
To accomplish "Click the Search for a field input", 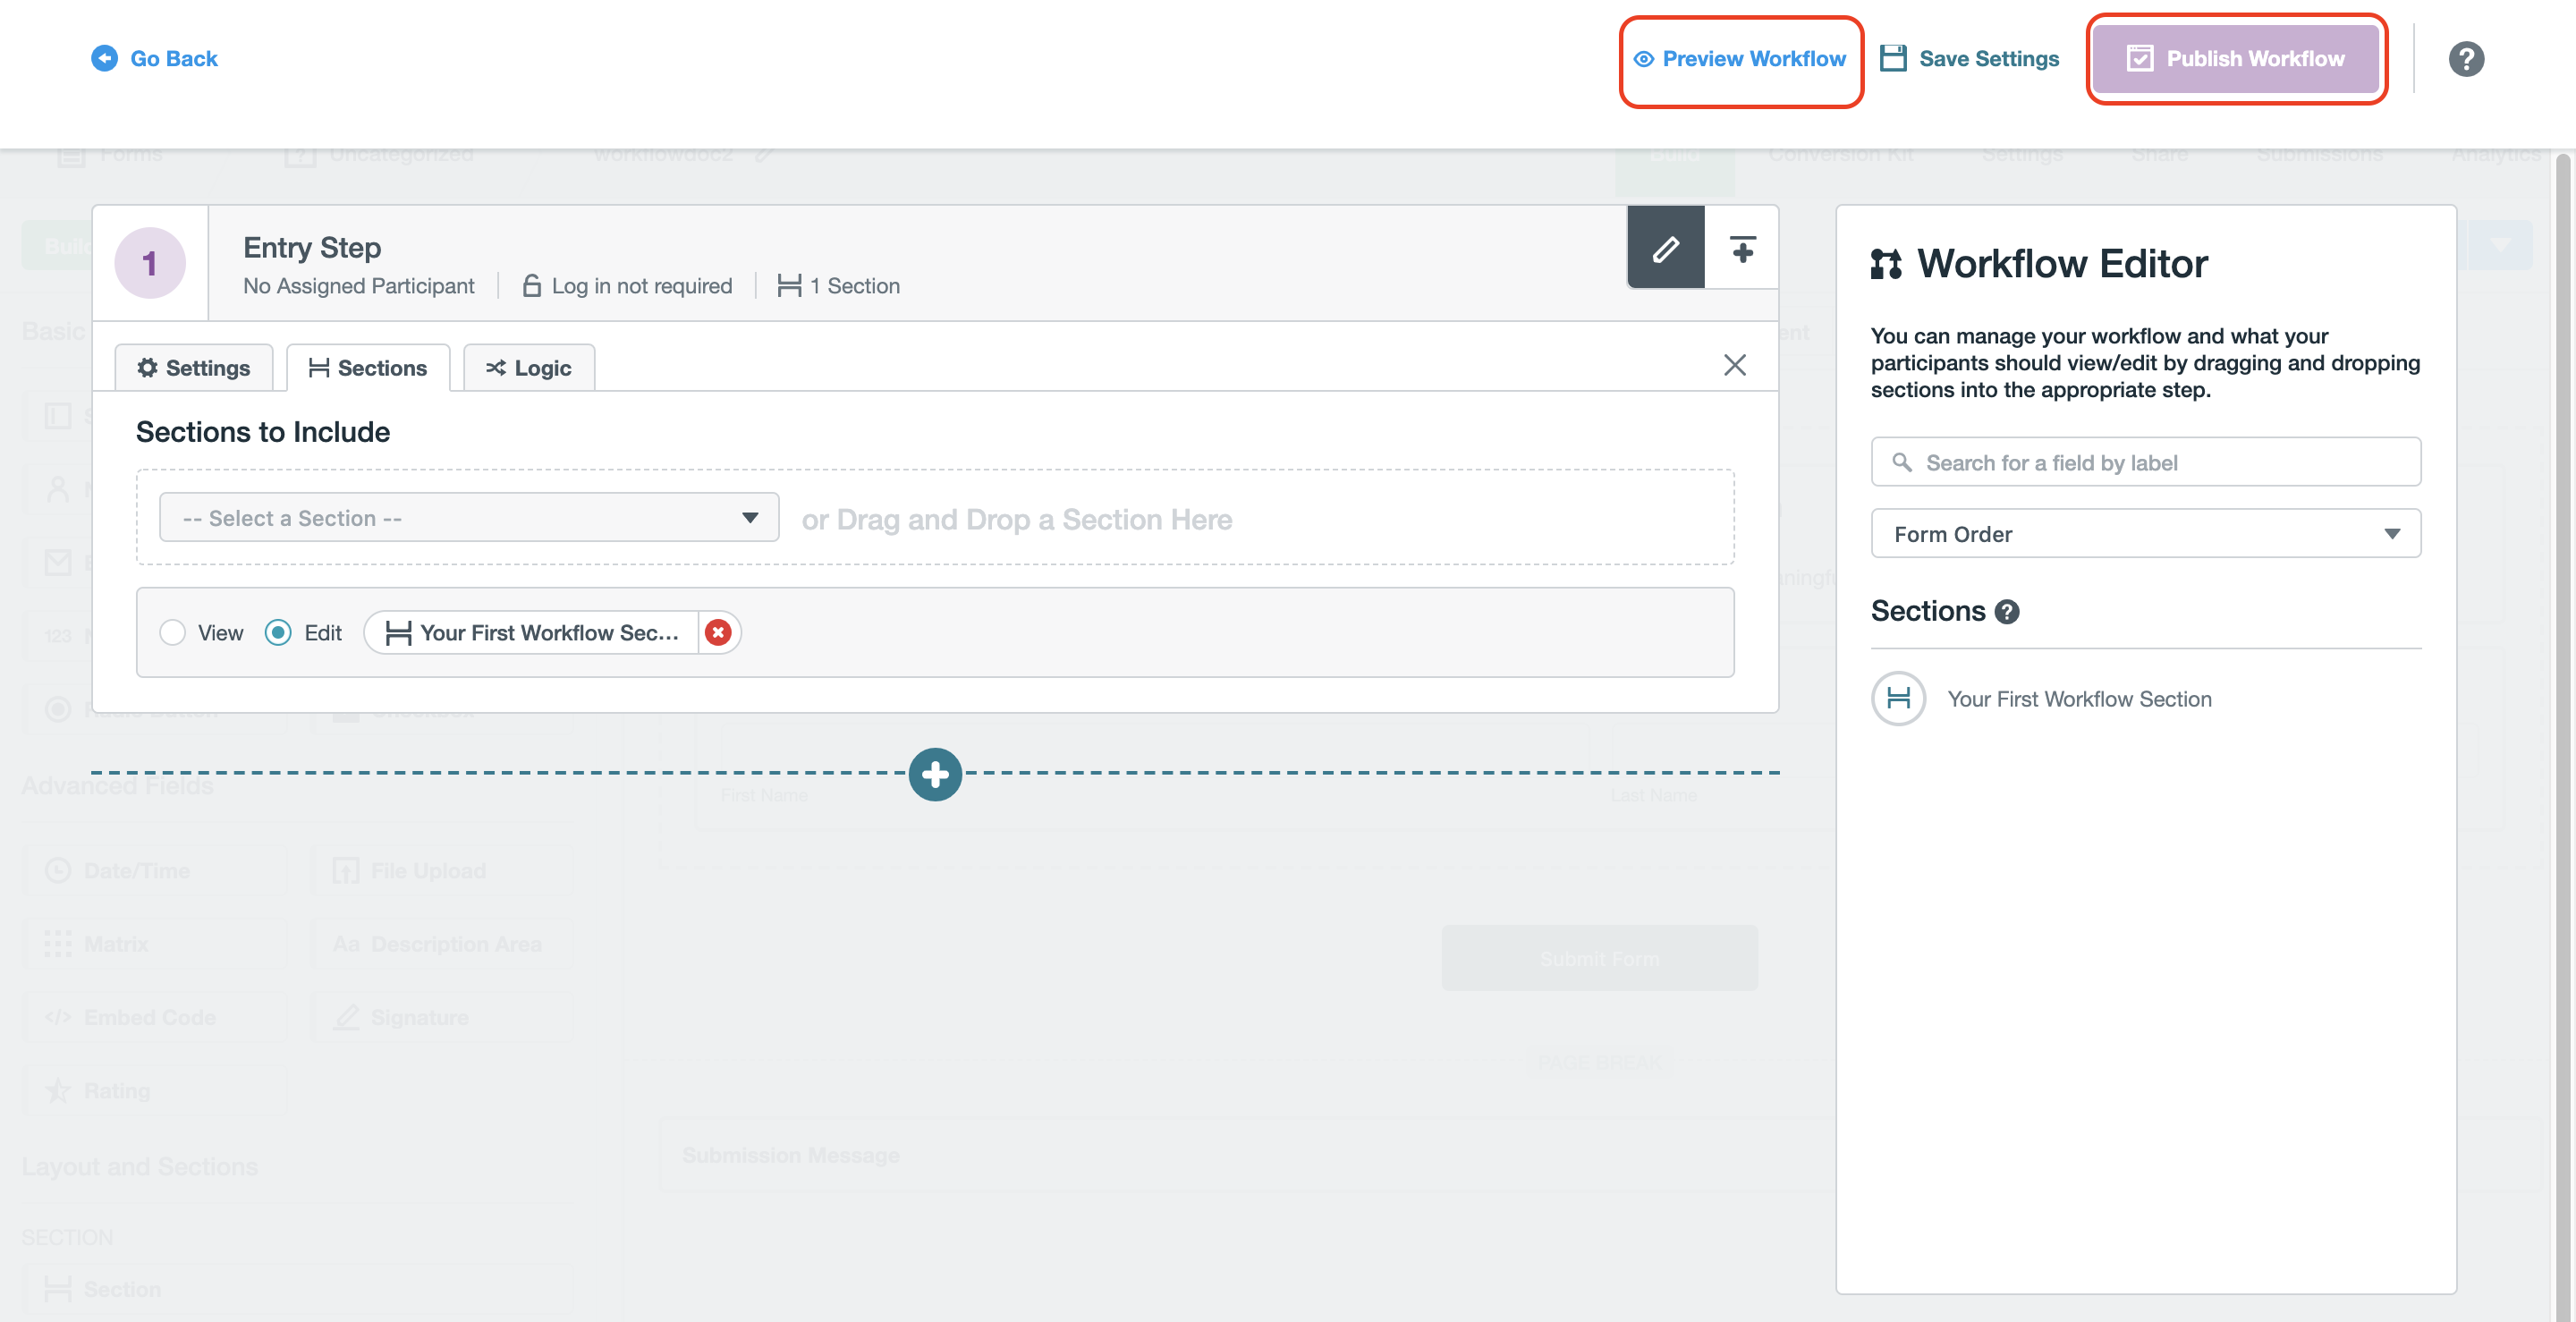I will (x=2145, y=463).
